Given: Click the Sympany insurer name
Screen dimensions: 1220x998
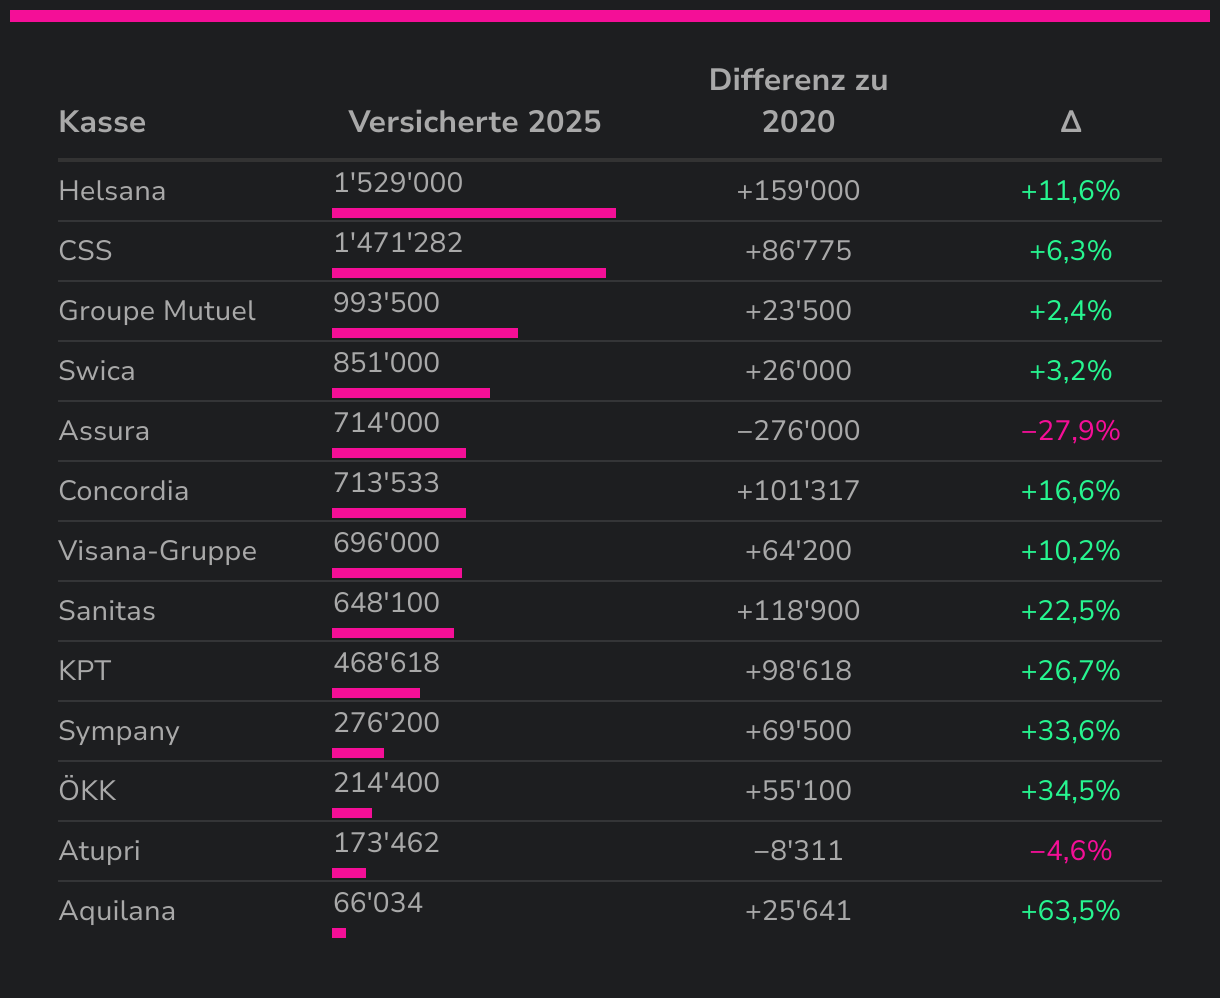Looking at the screenshot, I should point(119,731).
